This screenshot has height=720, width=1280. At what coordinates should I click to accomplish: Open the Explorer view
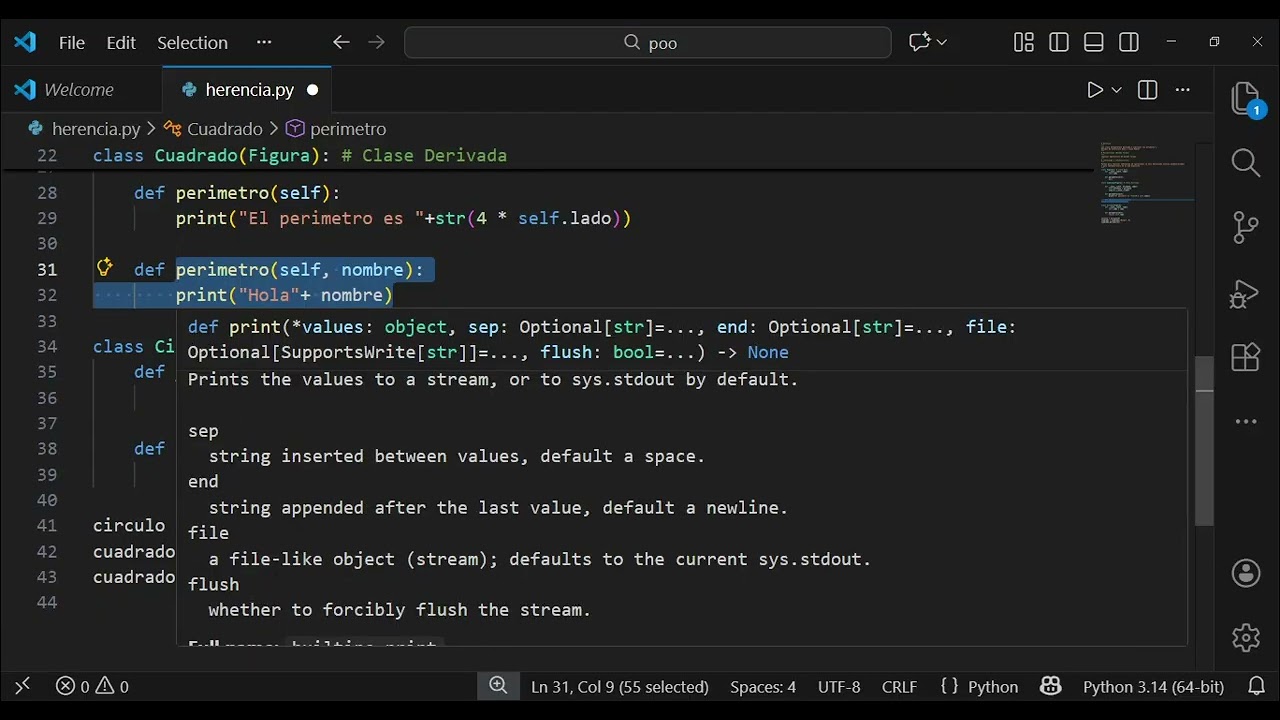point(1246,100)
